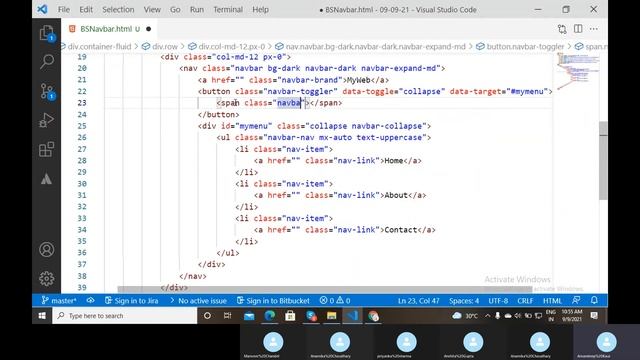
Task: Open the action center notification icon
Action: tap(594, 316)
